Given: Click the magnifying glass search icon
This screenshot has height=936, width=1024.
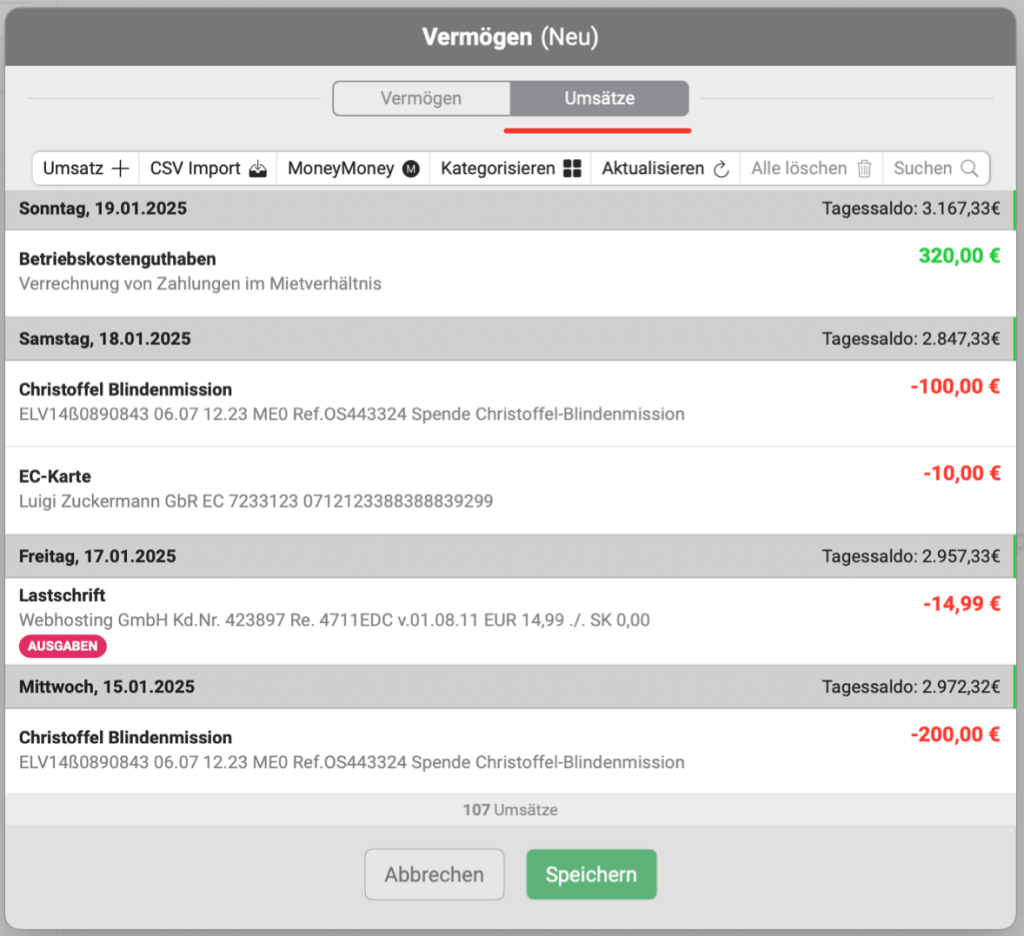Looking at the screenshot, I should click(x=969, y=169).
